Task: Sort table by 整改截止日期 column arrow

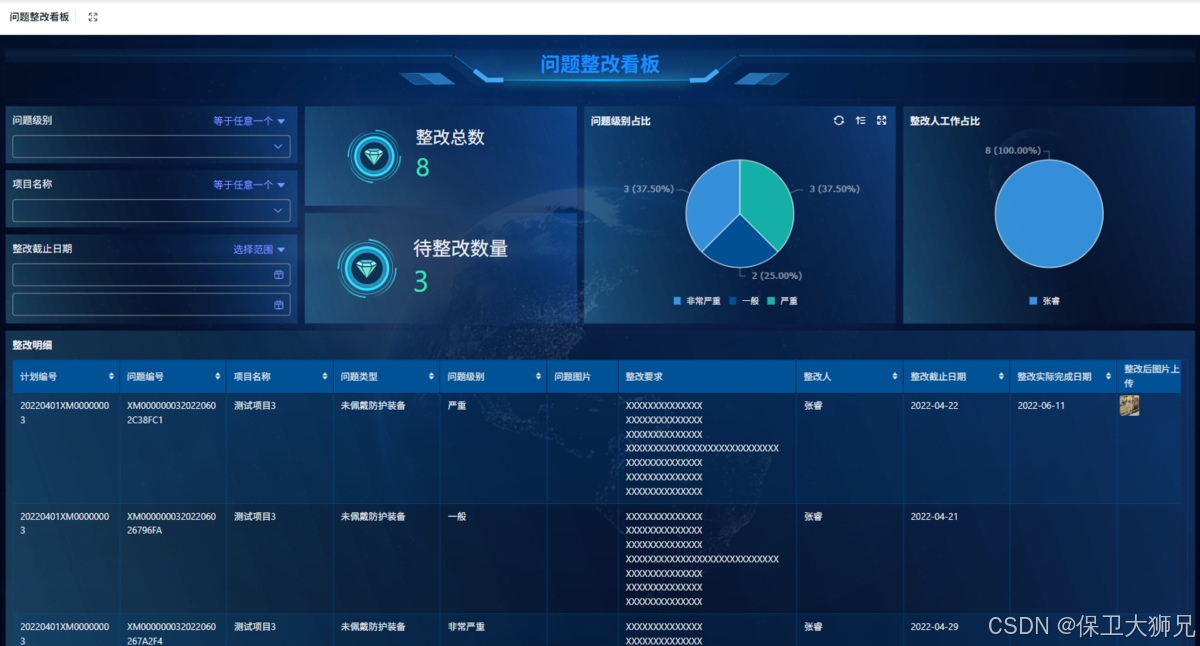Action: click(x=1001, y=377)
